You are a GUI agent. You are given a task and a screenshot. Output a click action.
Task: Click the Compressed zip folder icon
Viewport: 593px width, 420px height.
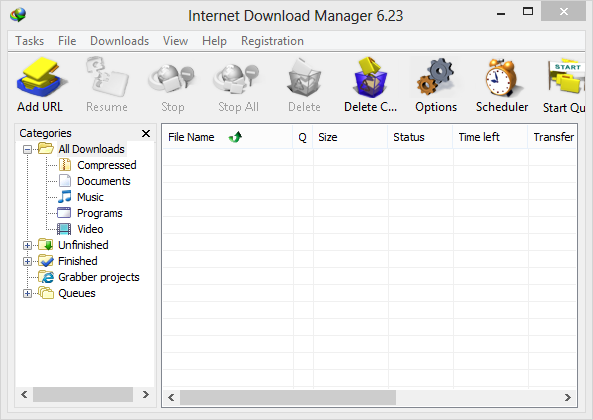point(65,165)
